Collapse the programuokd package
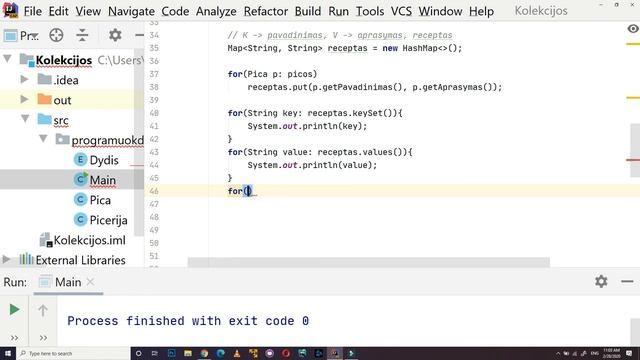Image resolution: width=640 pixels, height=360 pixels. click(43, 139)
